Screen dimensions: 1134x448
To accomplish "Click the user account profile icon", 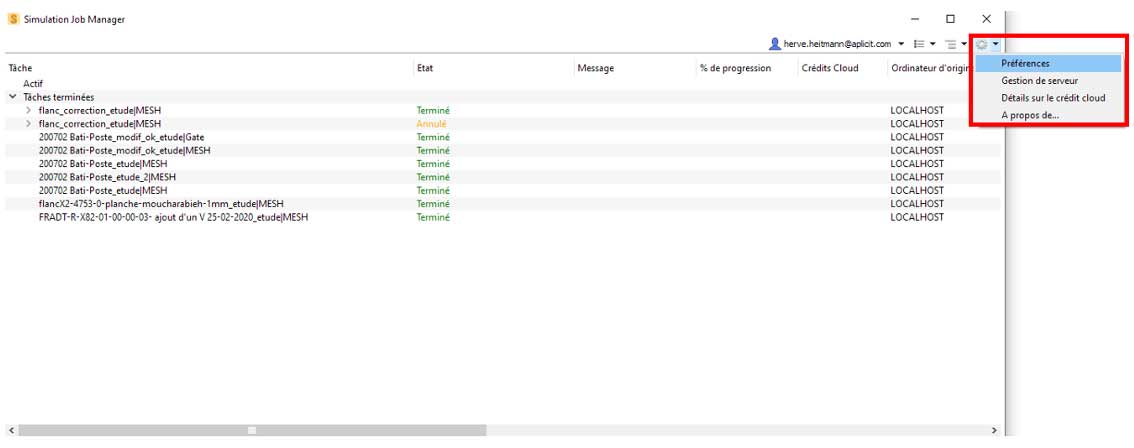I will tap(774, 44).
